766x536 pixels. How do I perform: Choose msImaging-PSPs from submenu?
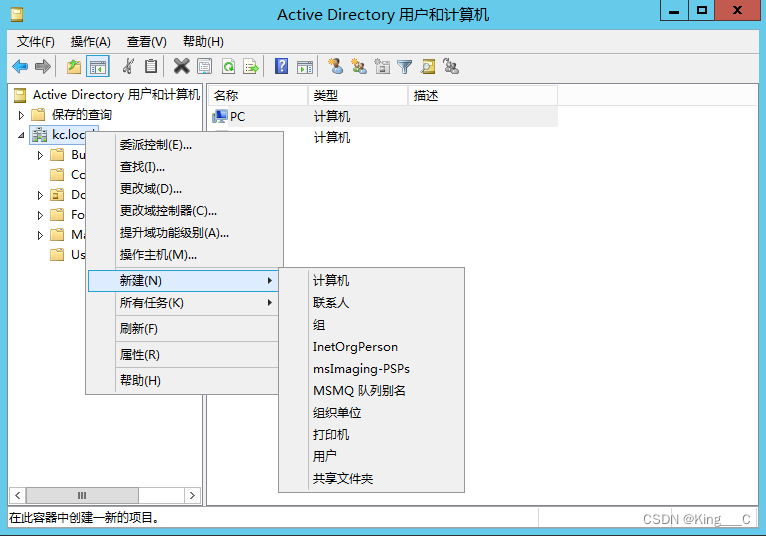371,368
